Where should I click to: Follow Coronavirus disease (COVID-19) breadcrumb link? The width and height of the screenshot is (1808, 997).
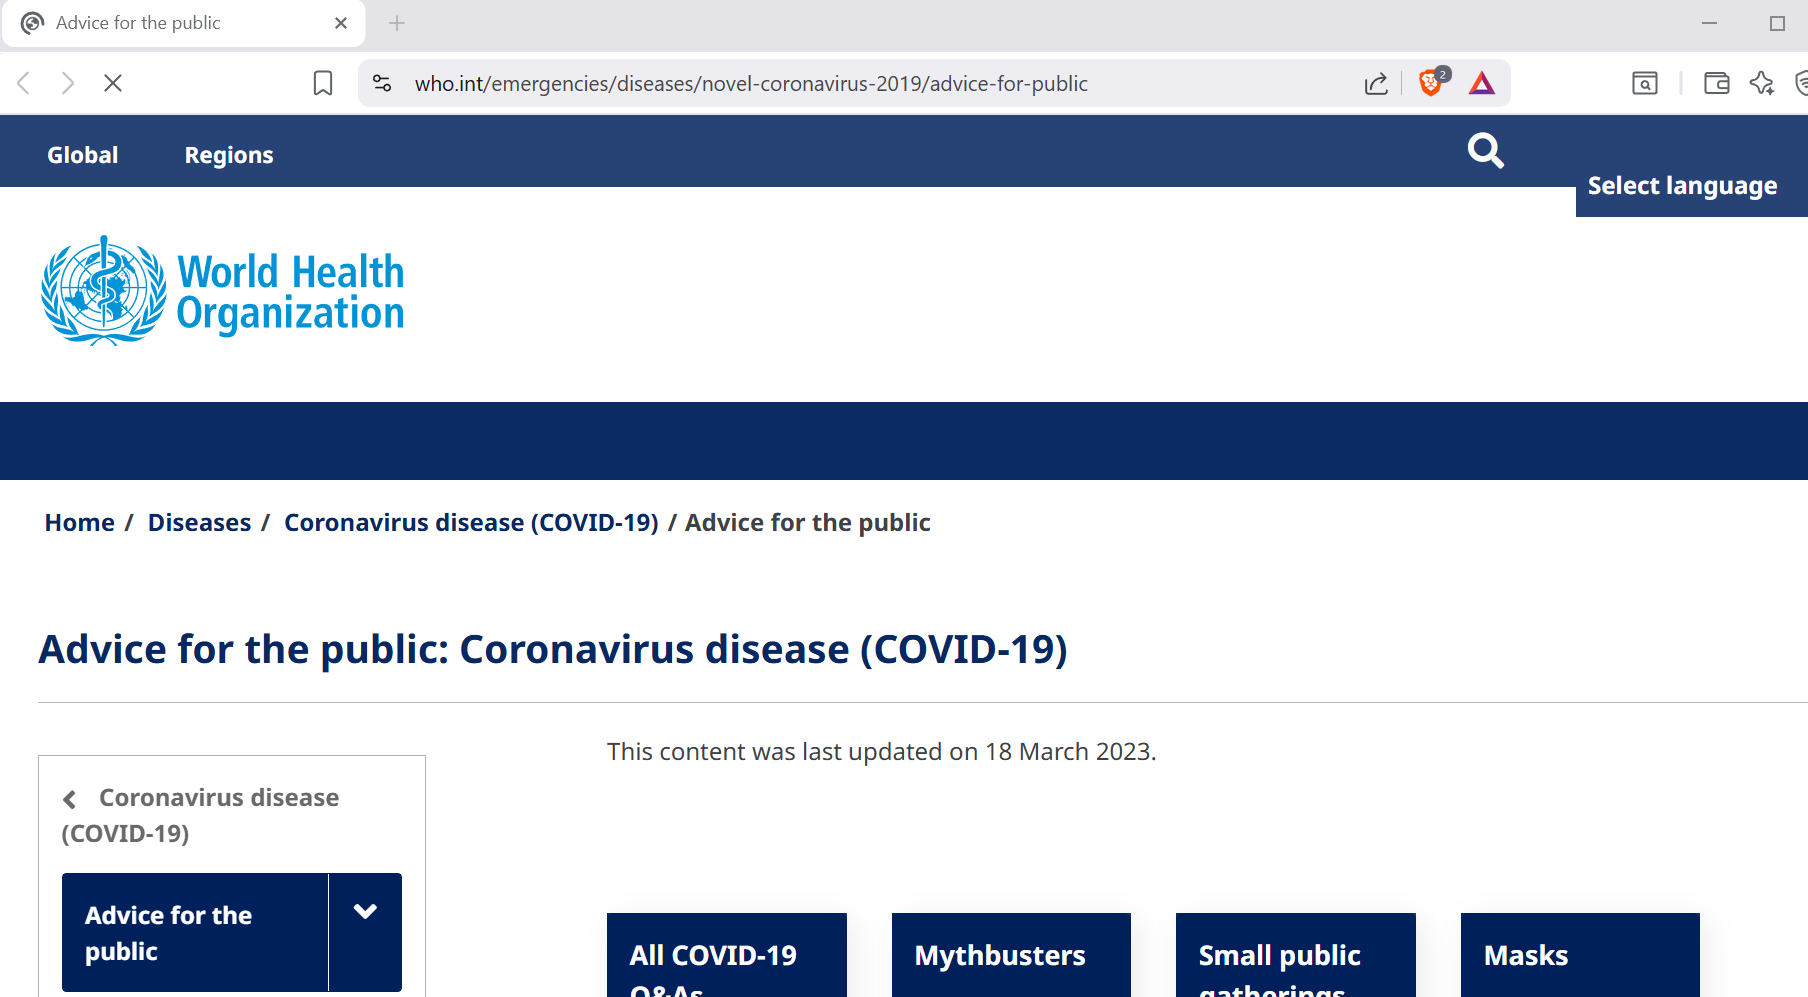[x=471, y=523]
